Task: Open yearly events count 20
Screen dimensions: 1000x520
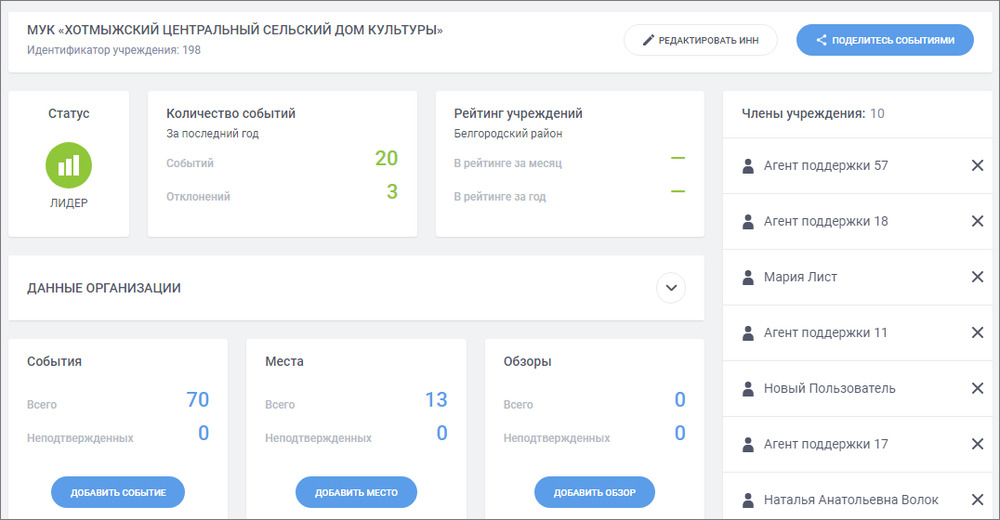Action: [386, 158]
